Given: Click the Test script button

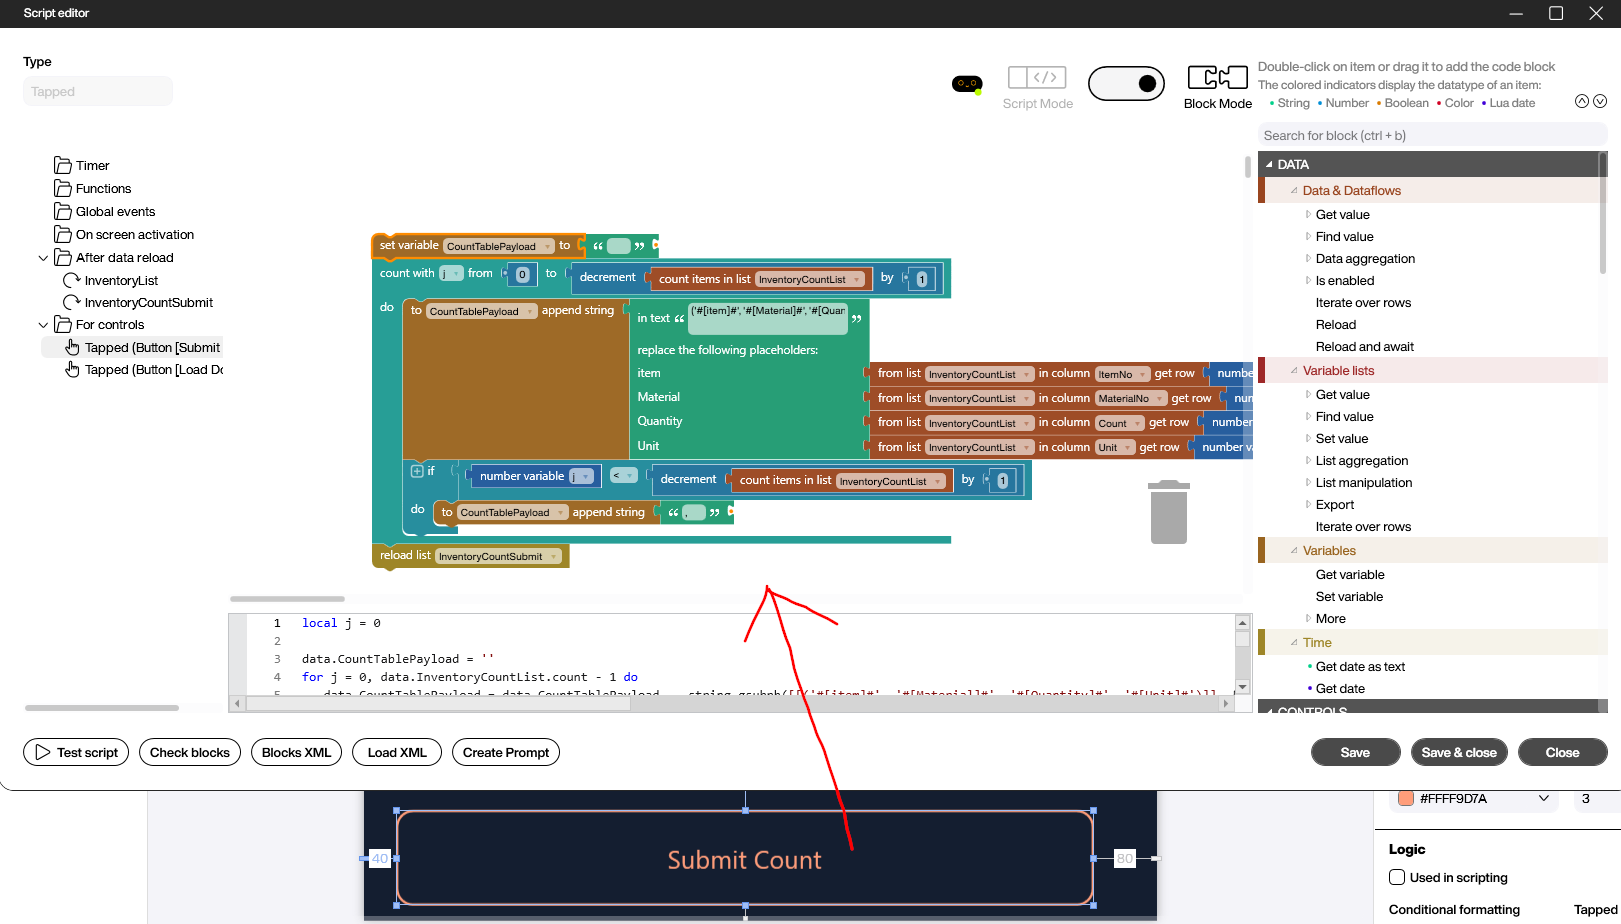Looking at the screenshot, I should point(76,753).
